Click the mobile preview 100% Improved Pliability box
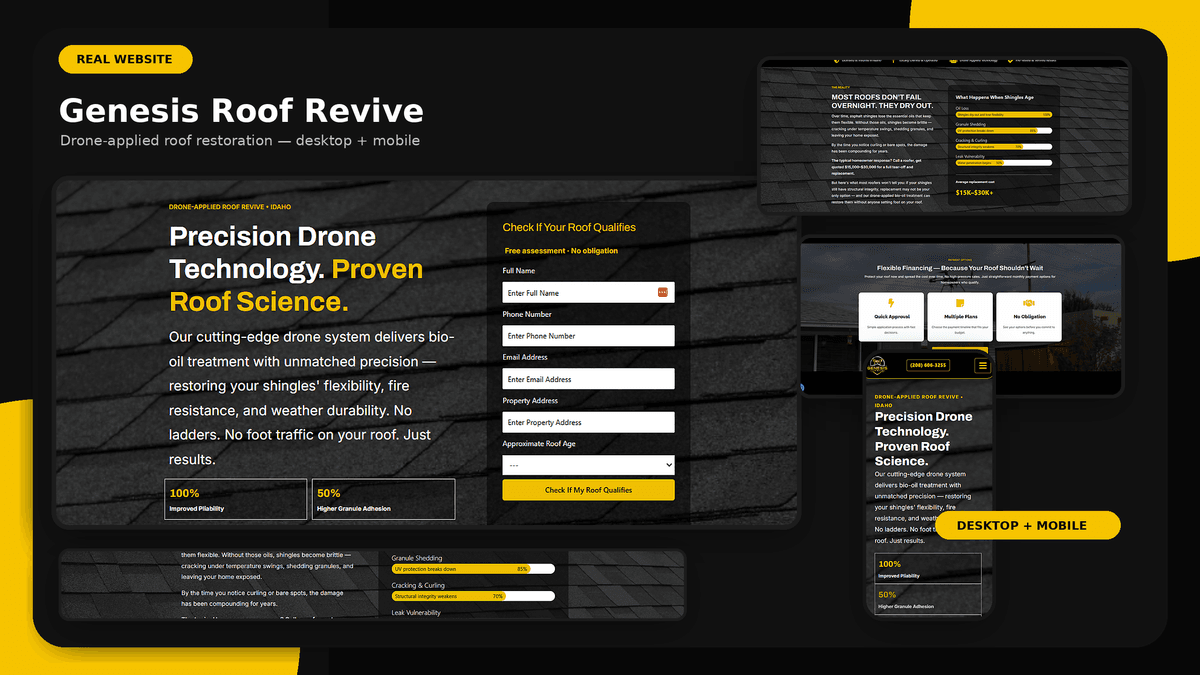This screenshot has width=1200, height=675. click(928, 569)
